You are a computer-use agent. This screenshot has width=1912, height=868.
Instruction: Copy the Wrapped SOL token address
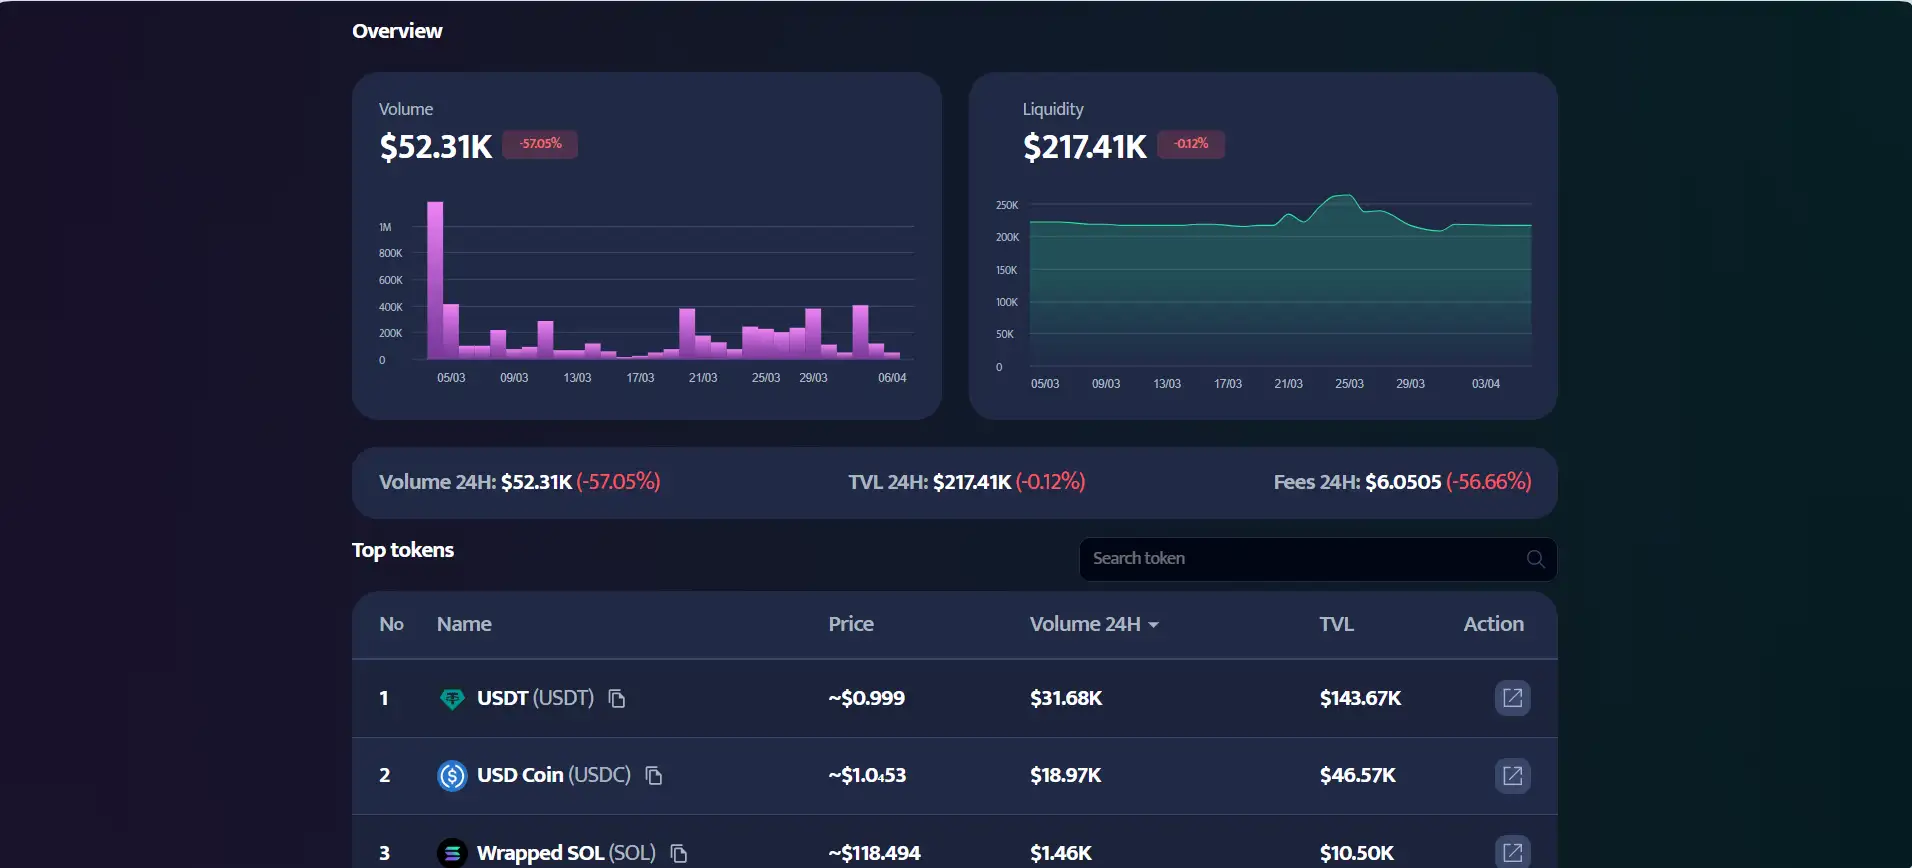click(679, 853)
